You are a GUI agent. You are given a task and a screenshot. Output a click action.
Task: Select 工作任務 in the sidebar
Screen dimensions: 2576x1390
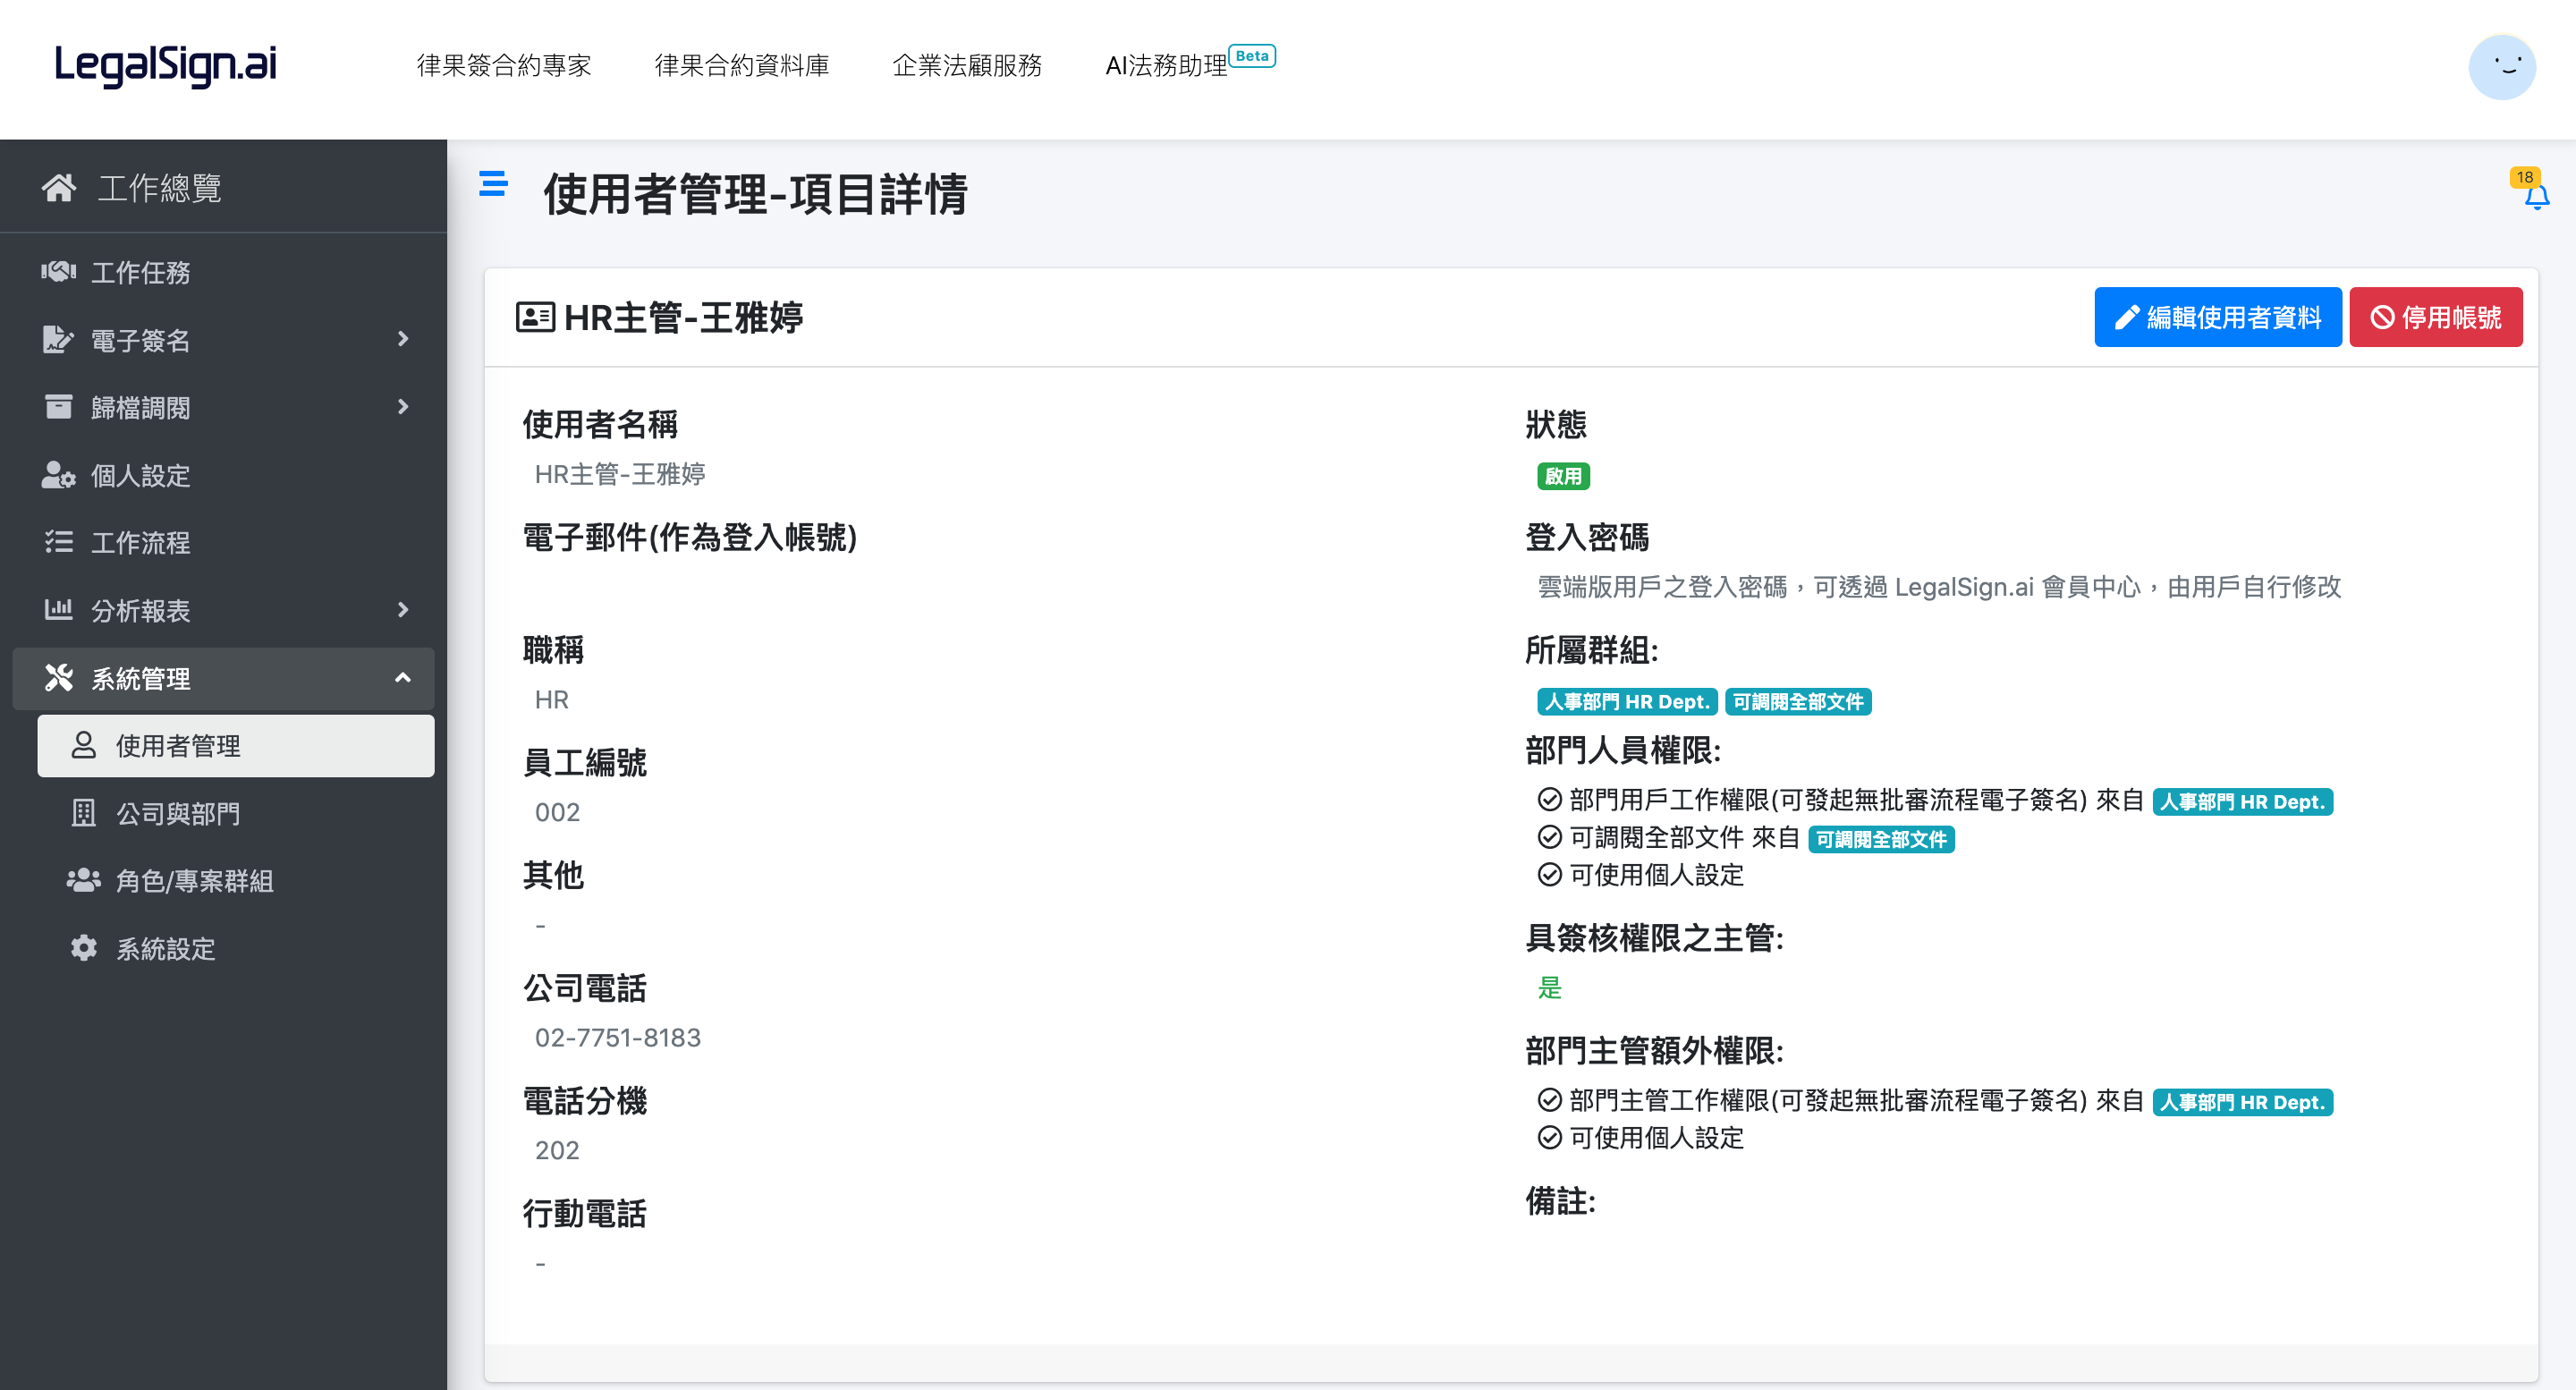pyautogui.click(x=223, y=272)
